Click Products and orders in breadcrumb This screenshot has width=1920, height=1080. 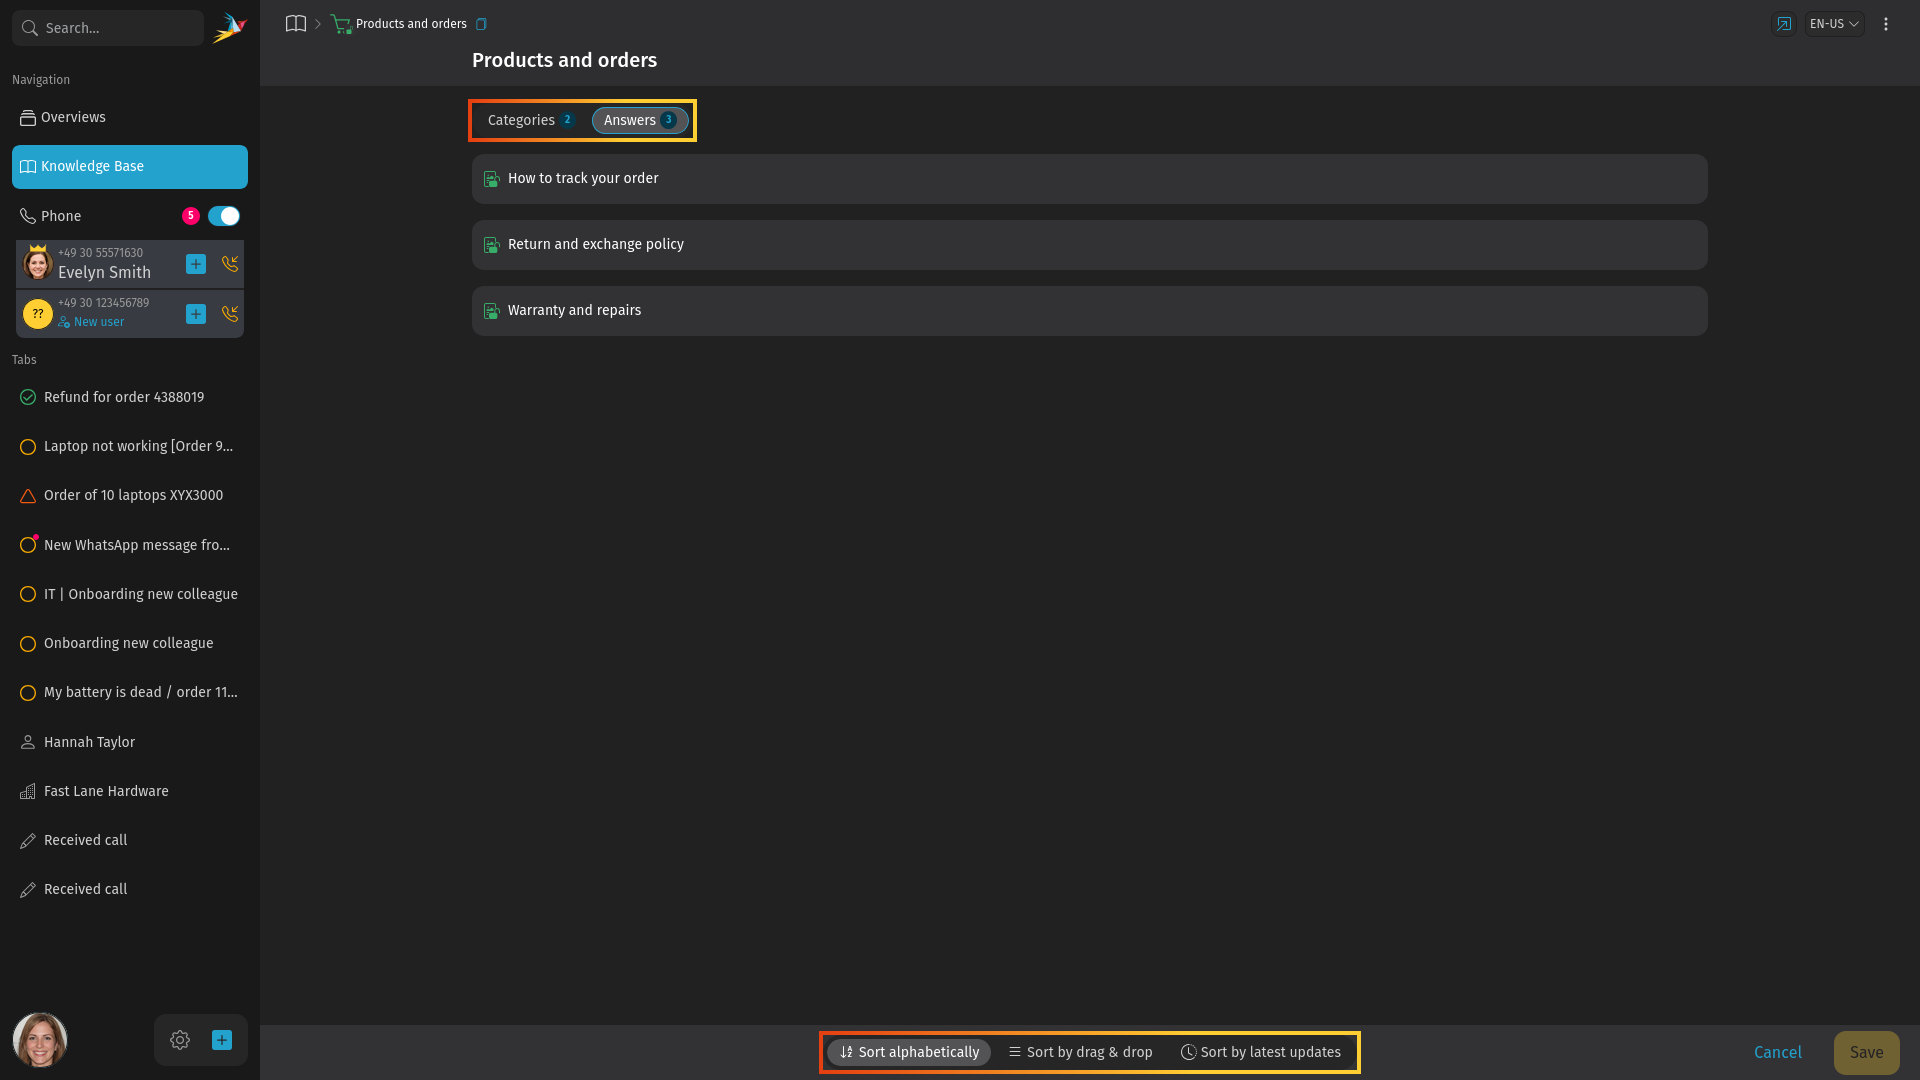coord(411,24)
